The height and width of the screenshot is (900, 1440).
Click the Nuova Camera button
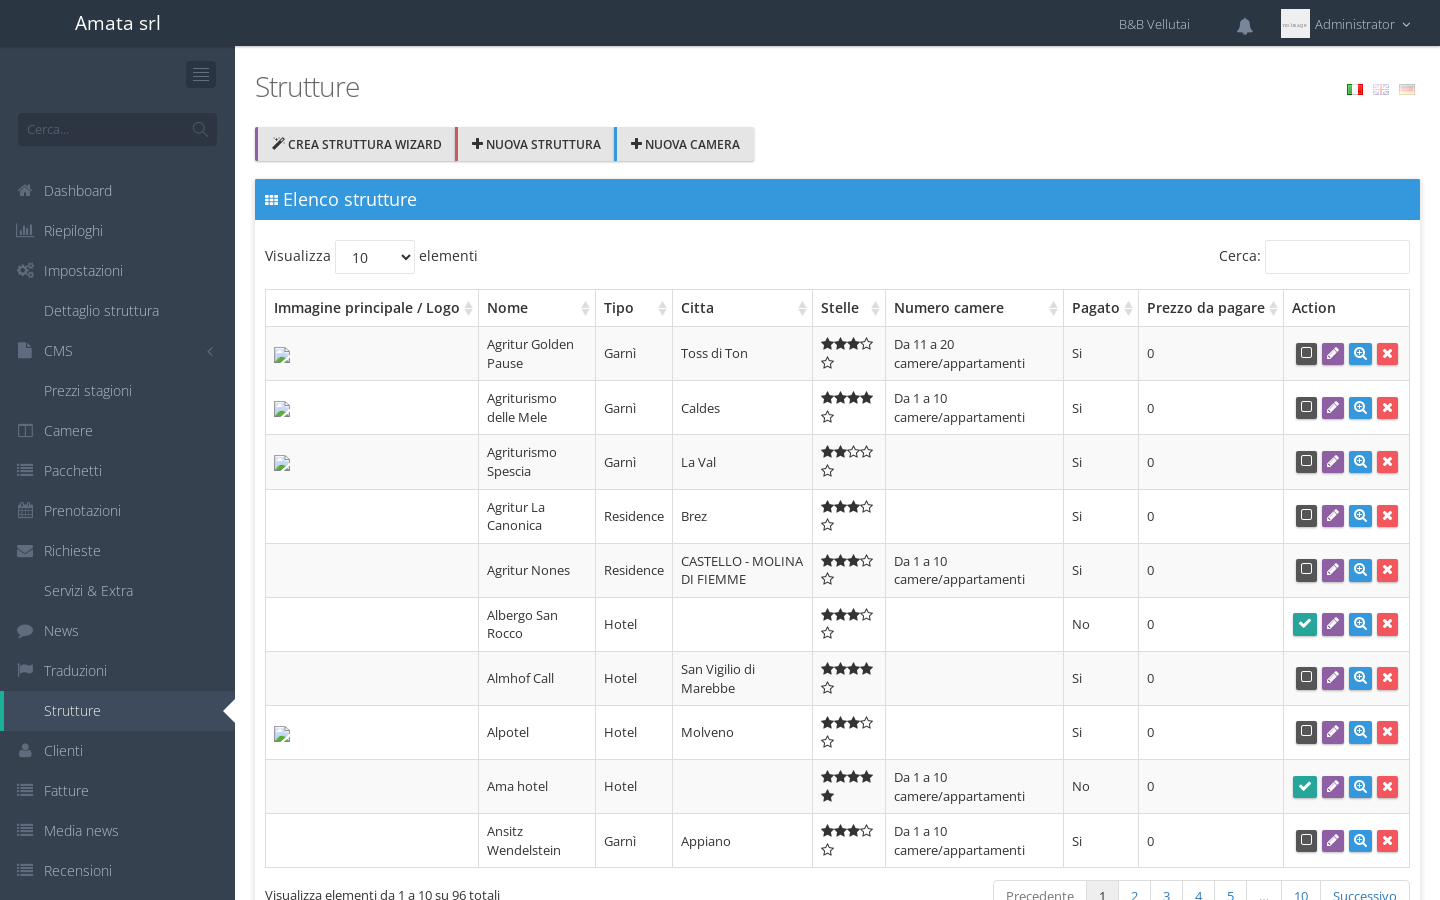click(685, 144)
